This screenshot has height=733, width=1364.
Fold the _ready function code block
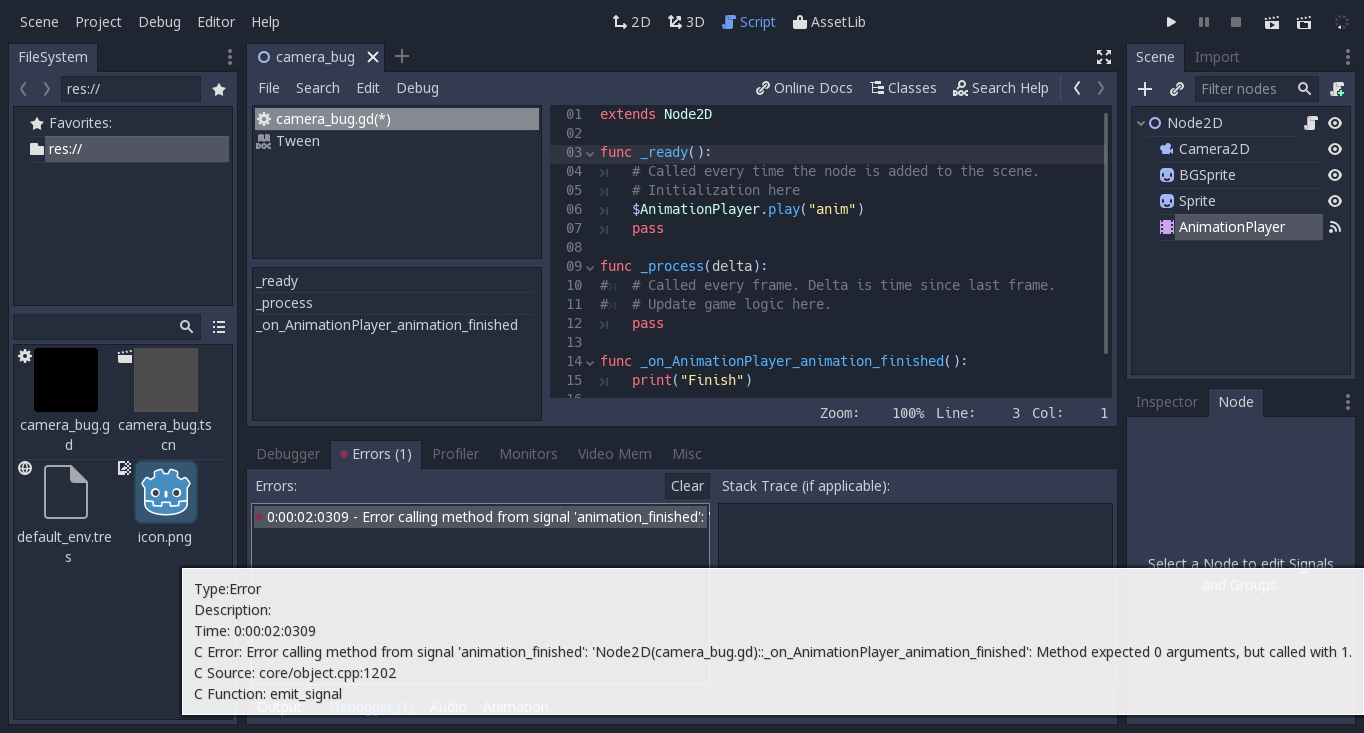pos(589,152)
